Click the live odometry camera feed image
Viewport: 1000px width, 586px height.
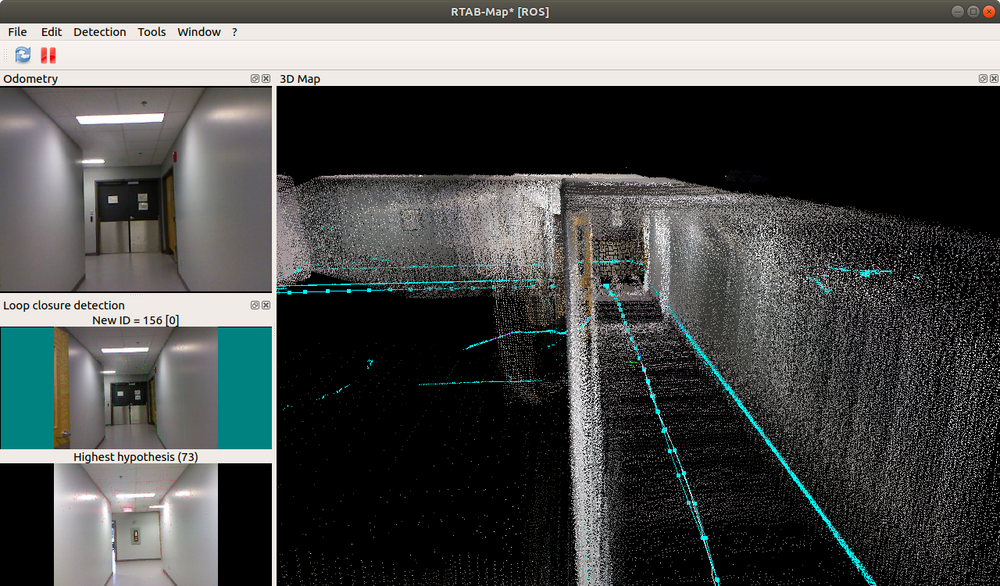coord(136,190)
